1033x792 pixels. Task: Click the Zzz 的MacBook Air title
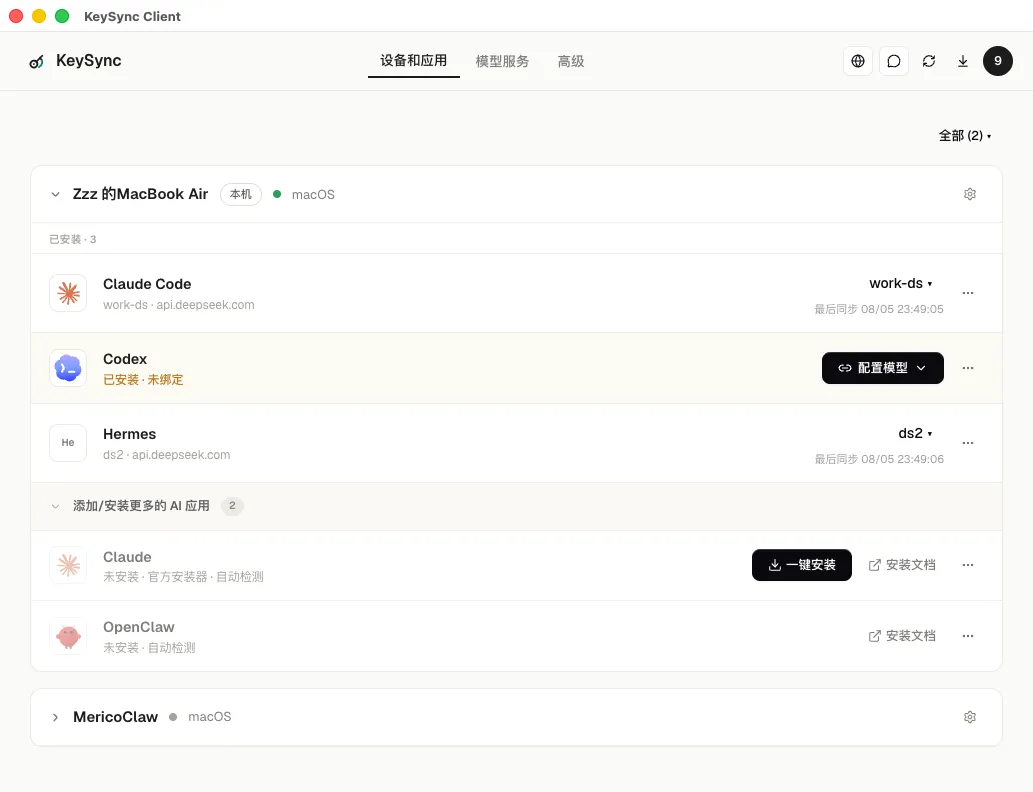click(140, 194)
